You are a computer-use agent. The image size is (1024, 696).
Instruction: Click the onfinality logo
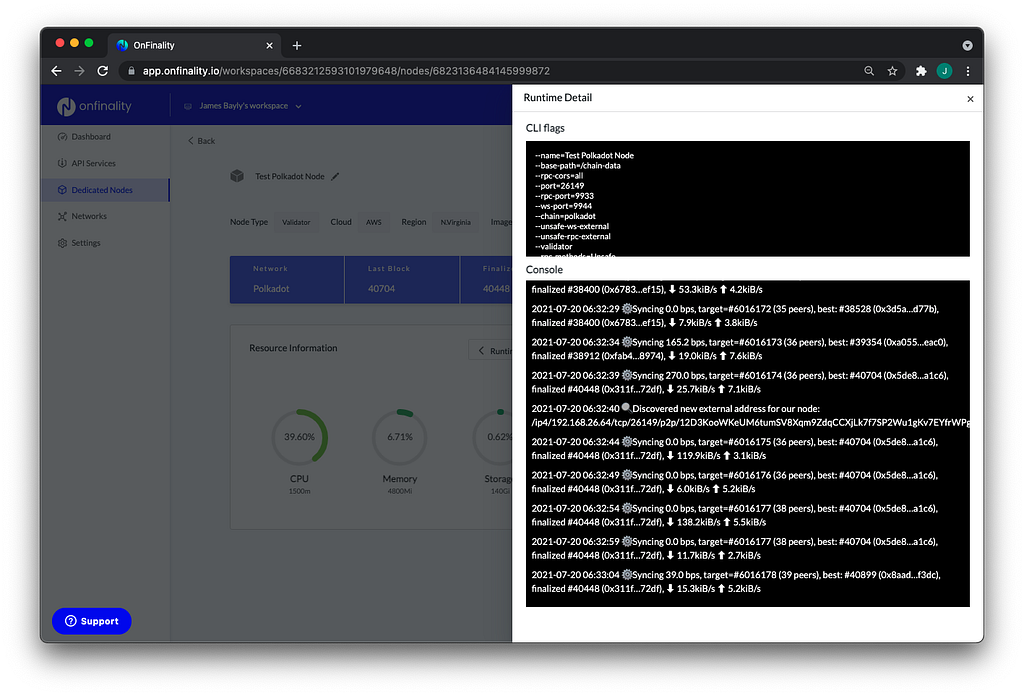pyautogui.click(x=94, y=106)
